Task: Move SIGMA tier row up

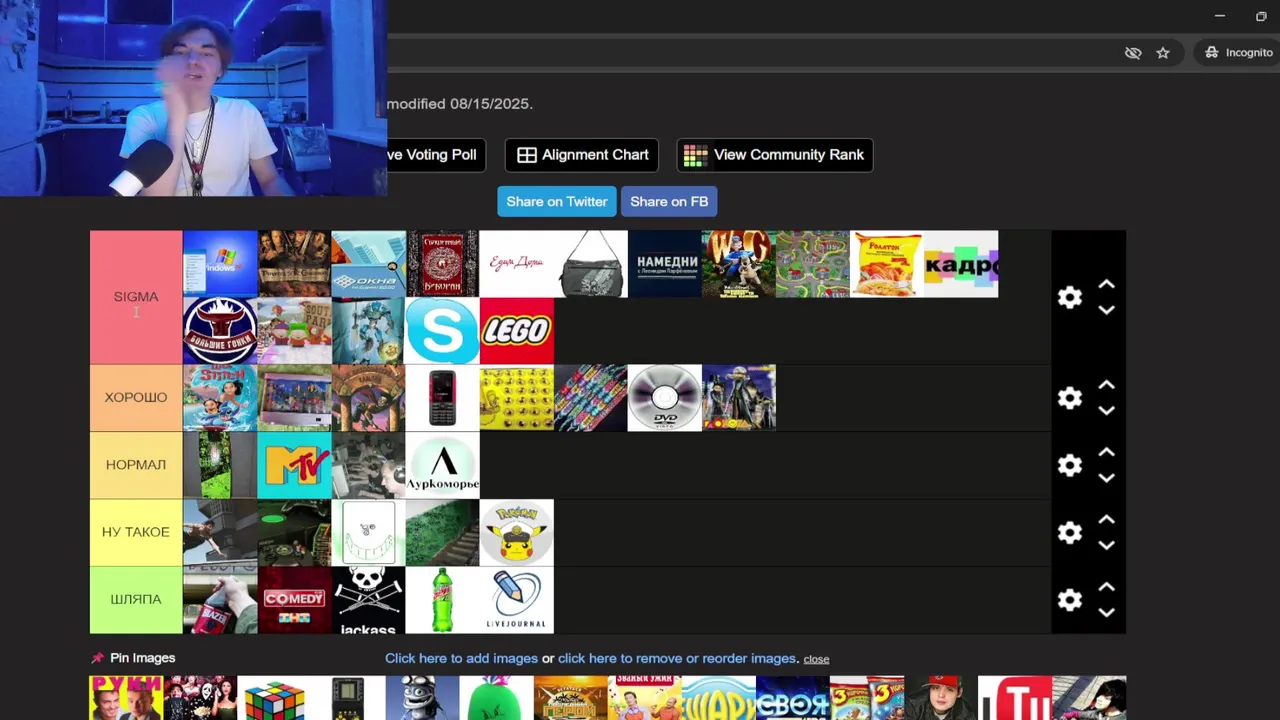Action: pyautogui.click(x=1106, y=285)
